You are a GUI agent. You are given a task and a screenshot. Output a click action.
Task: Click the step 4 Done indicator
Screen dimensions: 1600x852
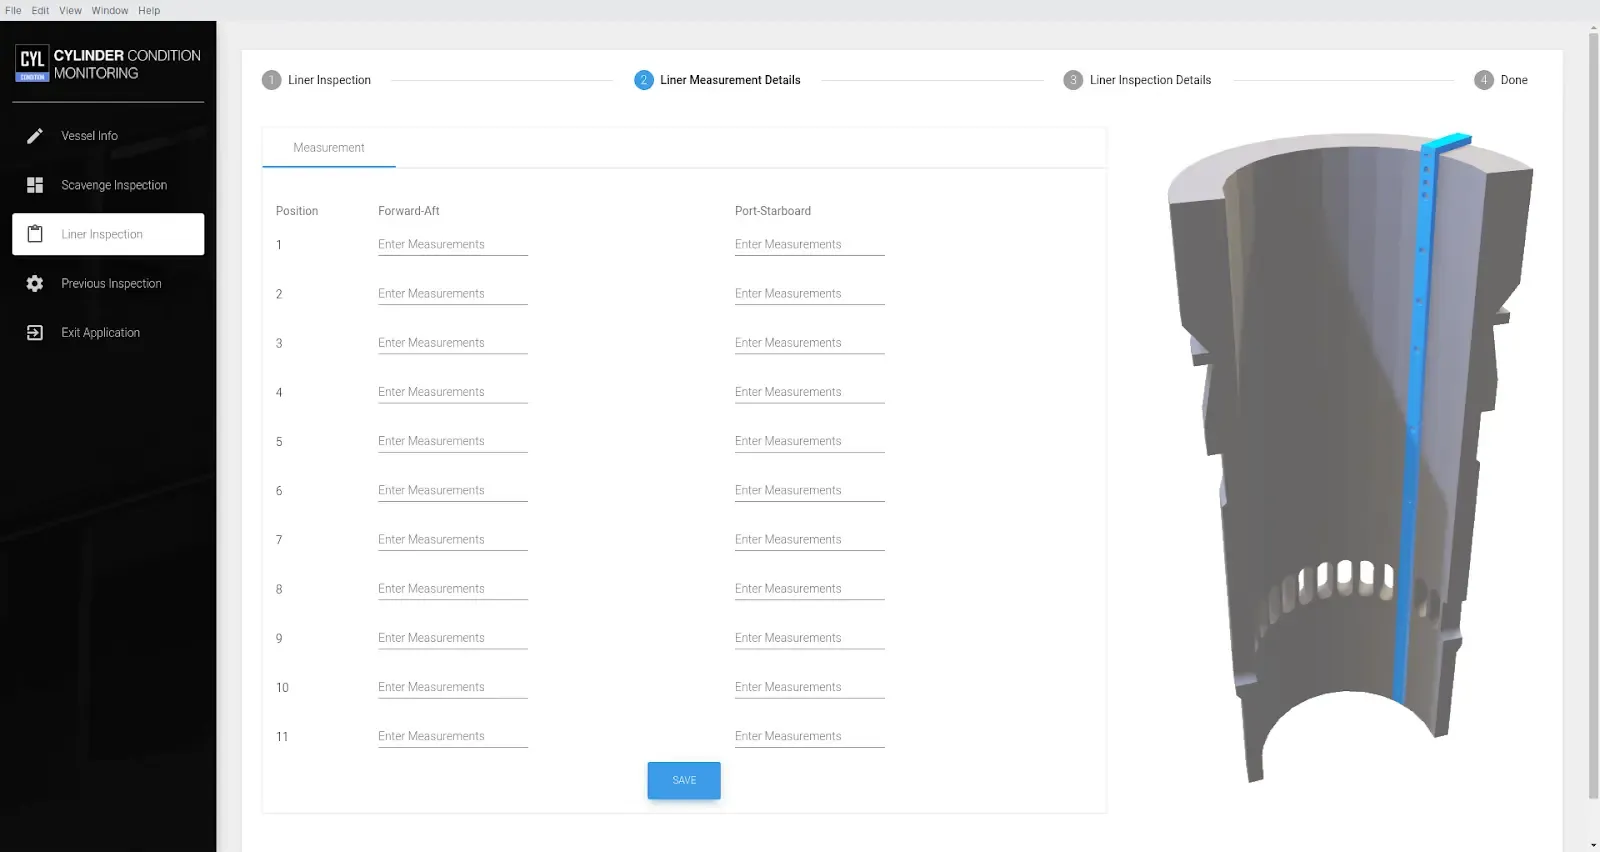[1484, 80]
